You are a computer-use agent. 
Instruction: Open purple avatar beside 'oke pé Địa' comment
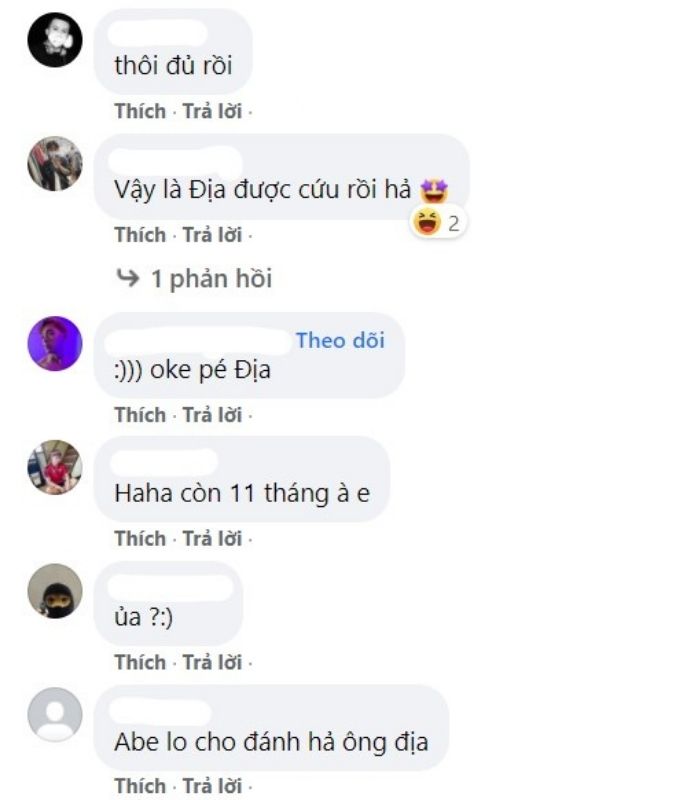pos(55,343)
